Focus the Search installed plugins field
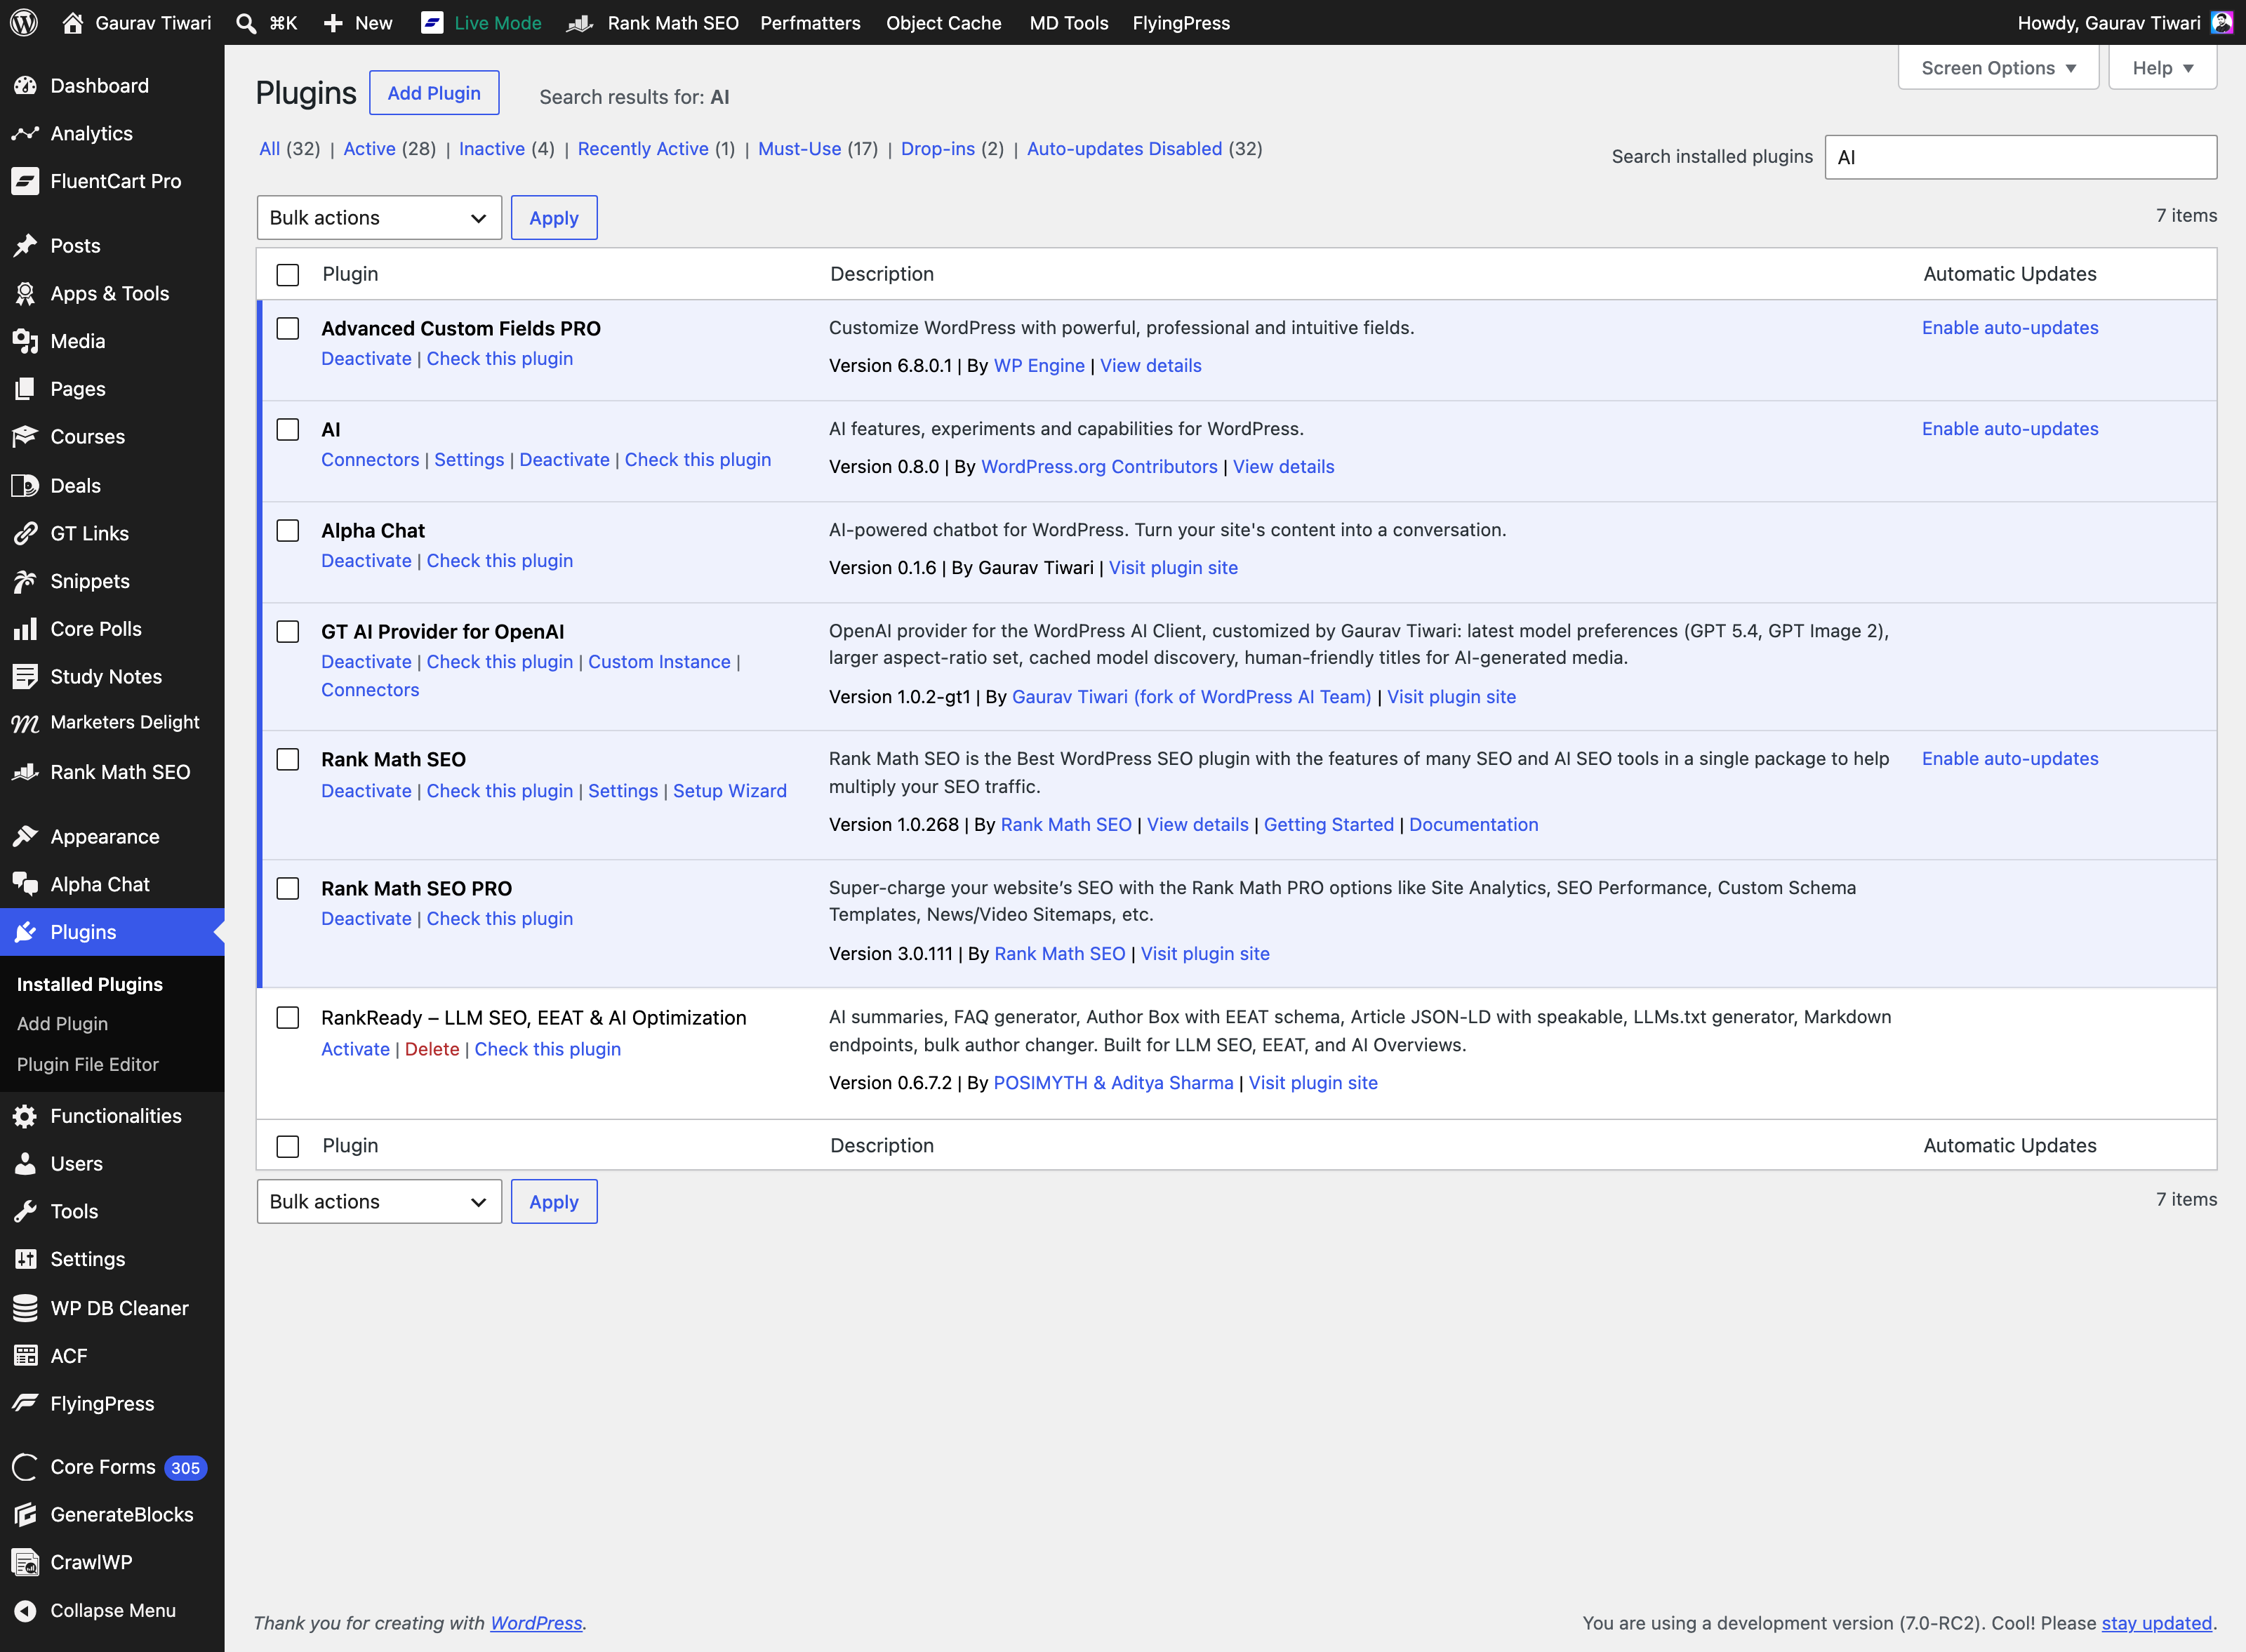 pyautogui.click(x=2021, y=157)
